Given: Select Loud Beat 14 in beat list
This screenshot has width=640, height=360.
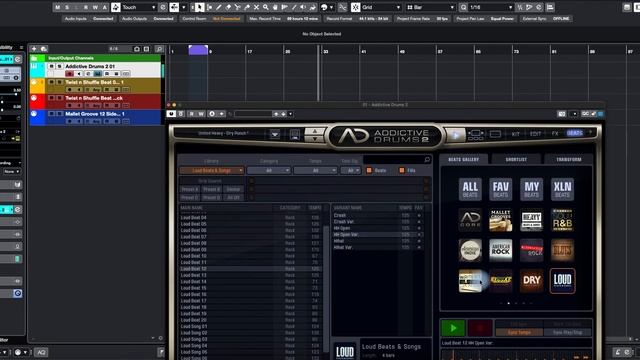Looking at the screenshot, I should [x=251, y=282].
